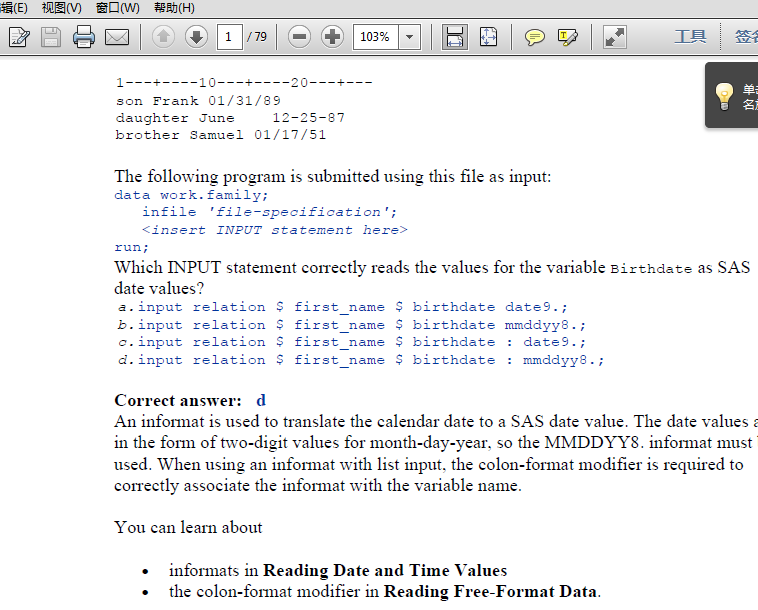This screenshot has width=758, height=610.
Task: Switch to read mode expand icon
Action: click(x=615, y=37)
